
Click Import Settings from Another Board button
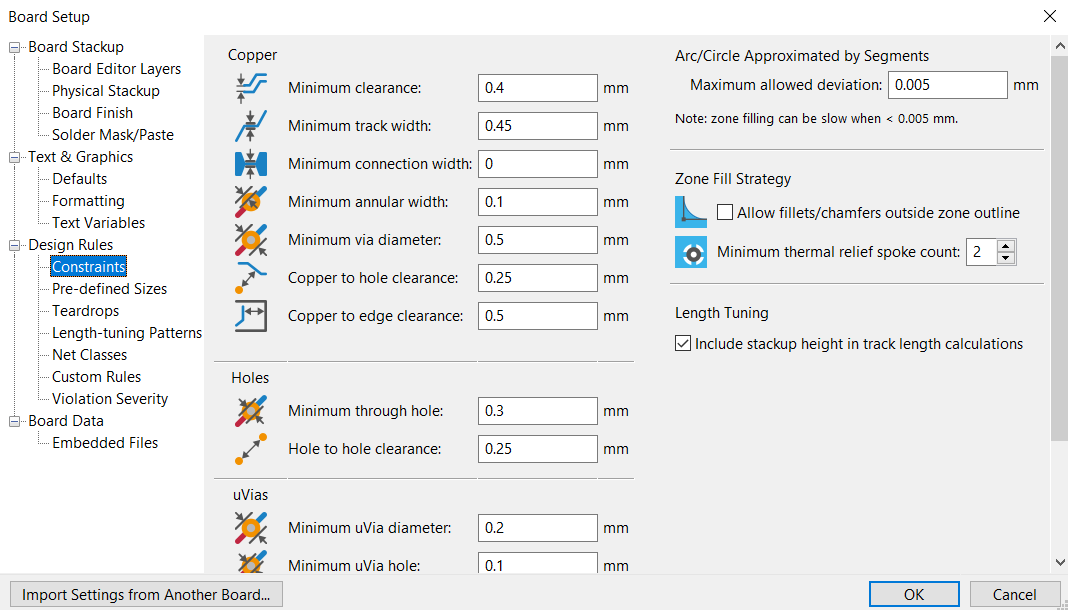(146, 595)
